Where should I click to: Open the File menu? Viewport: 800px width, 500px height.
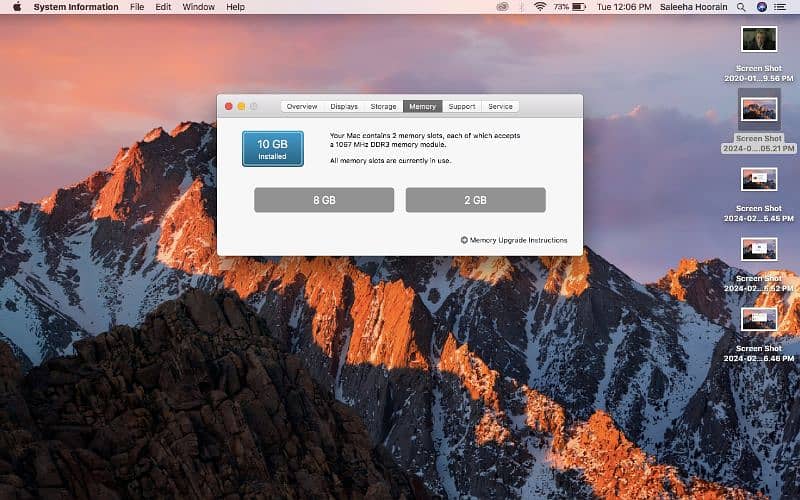coord(136,7)
